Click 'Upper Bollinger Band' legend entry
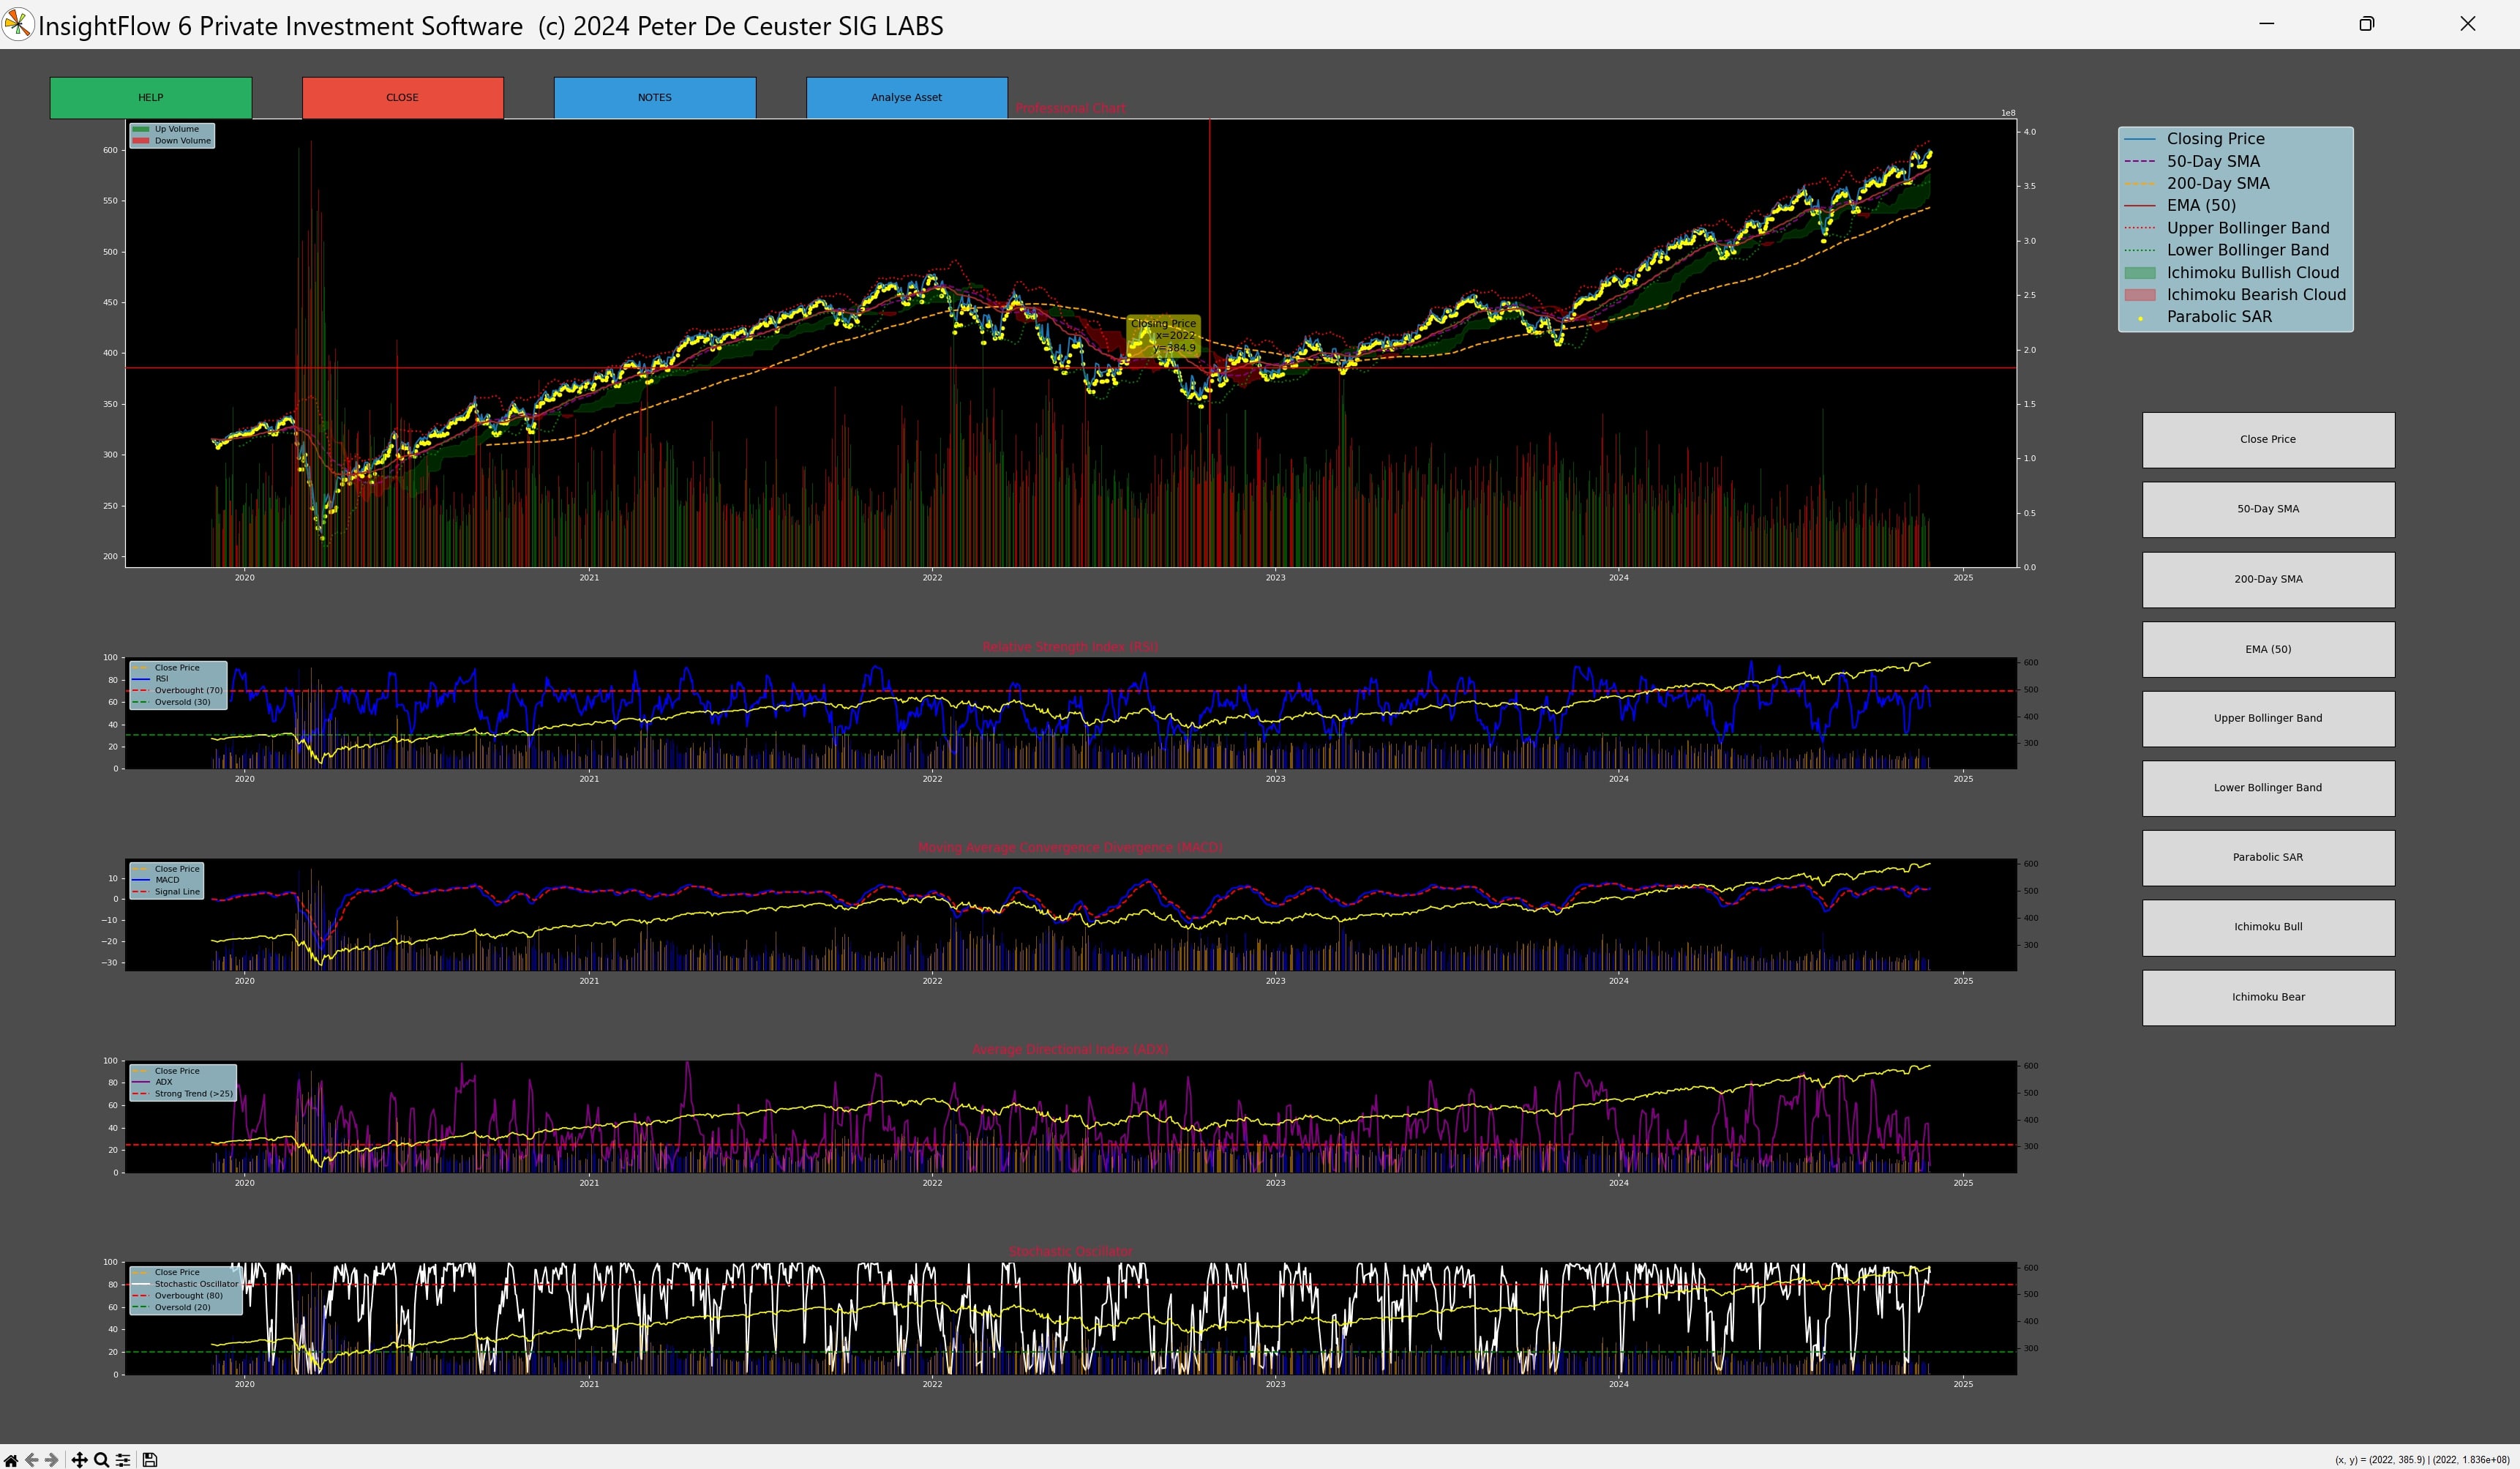 point(2248,228)
